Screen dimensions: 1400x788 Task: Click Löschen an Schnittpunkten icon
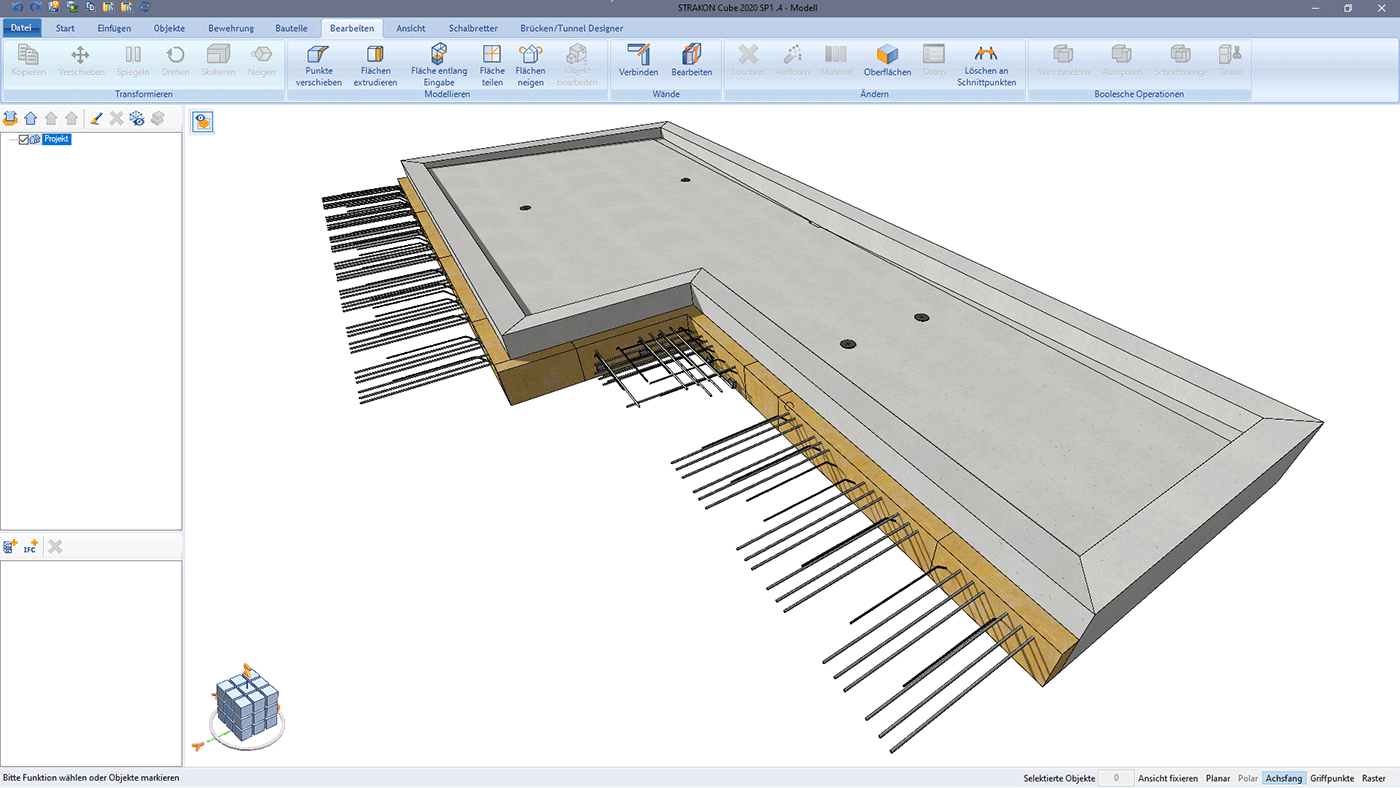click(986, 65)
